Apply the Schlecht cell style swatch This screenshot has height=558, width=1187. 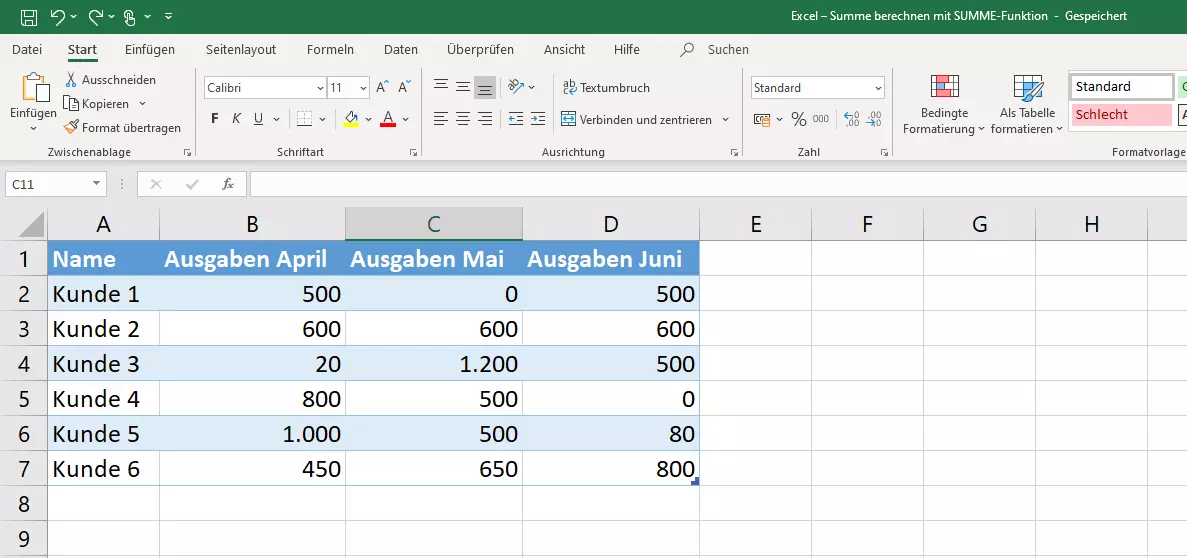tap(1120, 115)
